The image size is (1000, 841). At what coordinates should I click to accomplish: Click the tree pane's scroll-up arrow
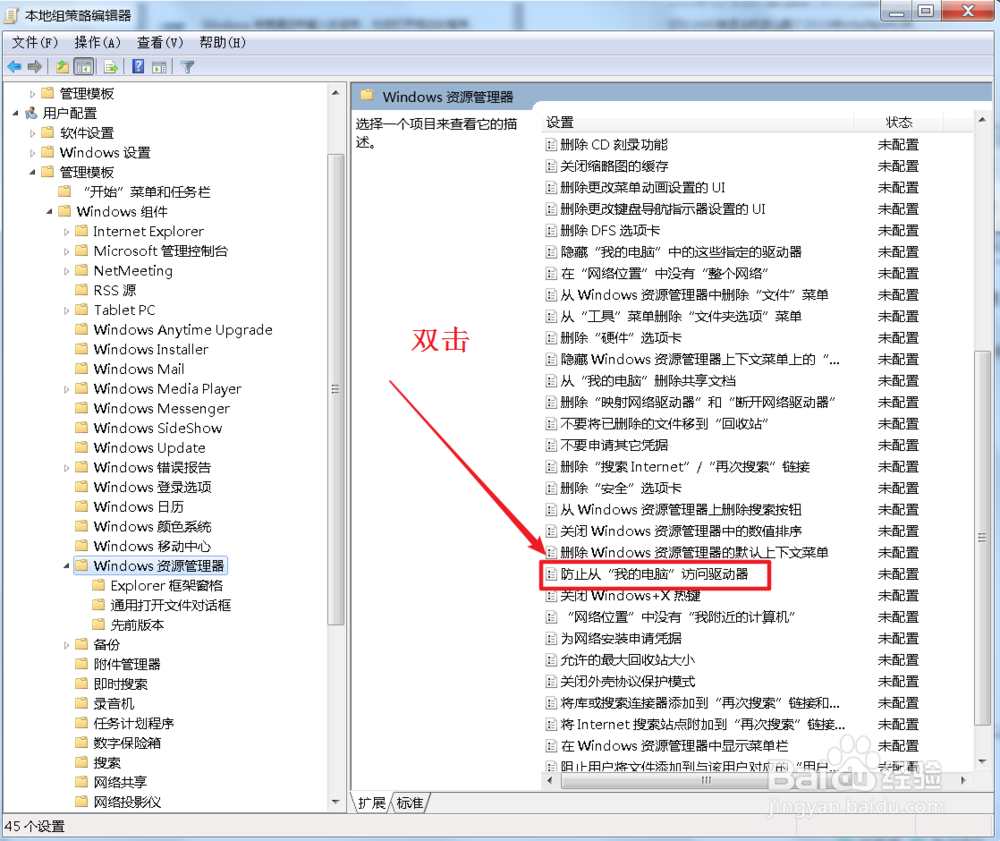pos(335,93)
